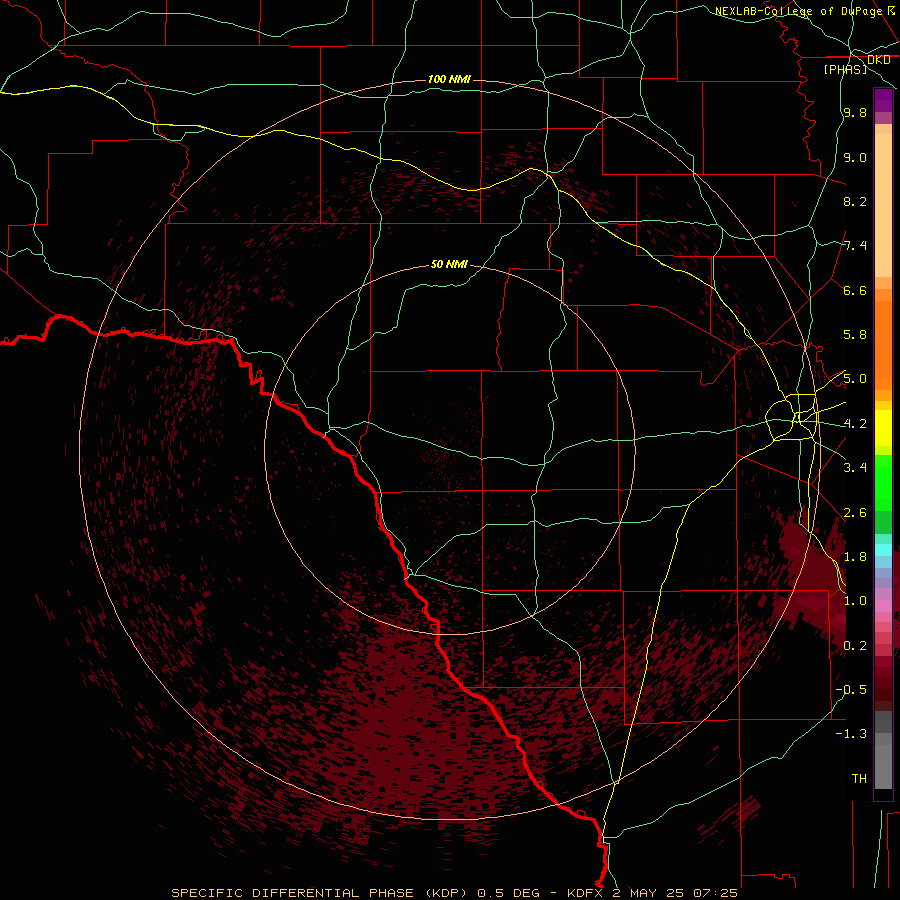
Task: Click the 9.0 value on the color scale
Action: coord(855,157)
